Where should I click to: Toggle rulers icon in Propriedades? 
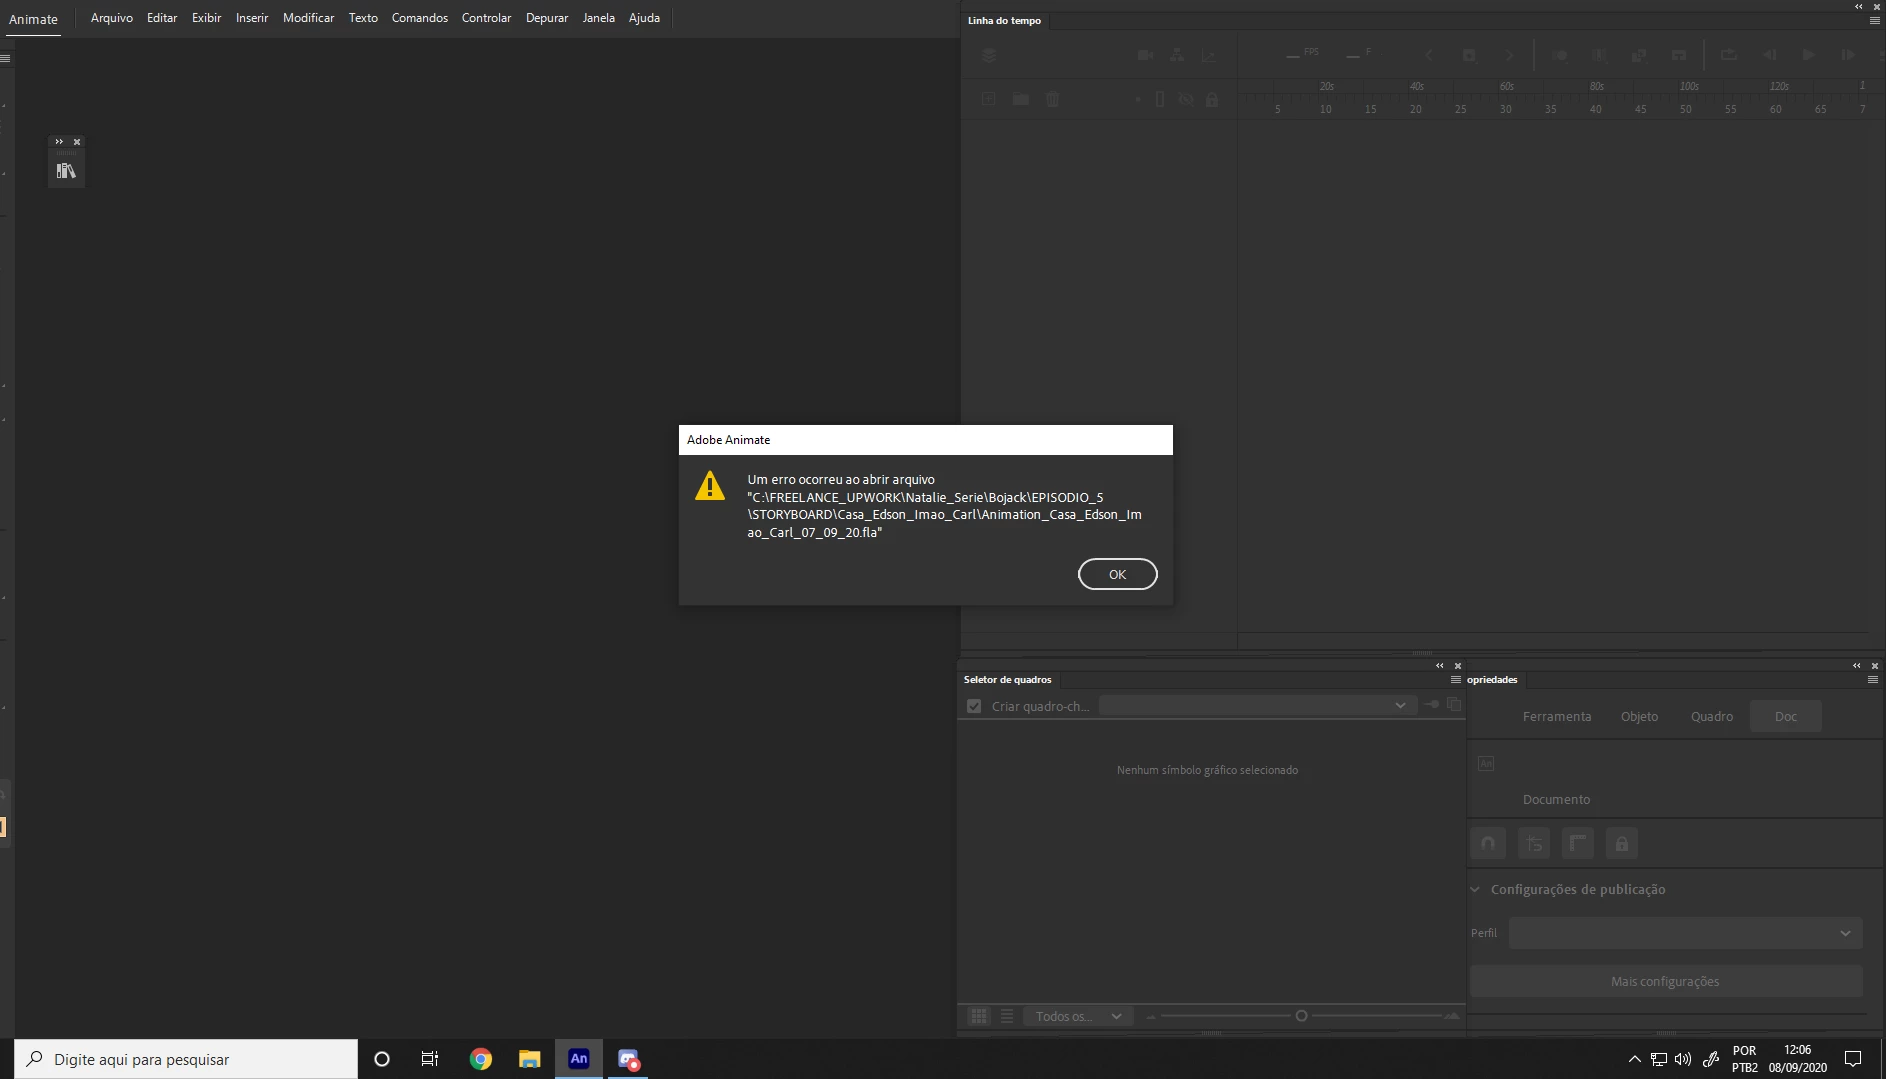pyautogui.click(x=1578, y=843)
